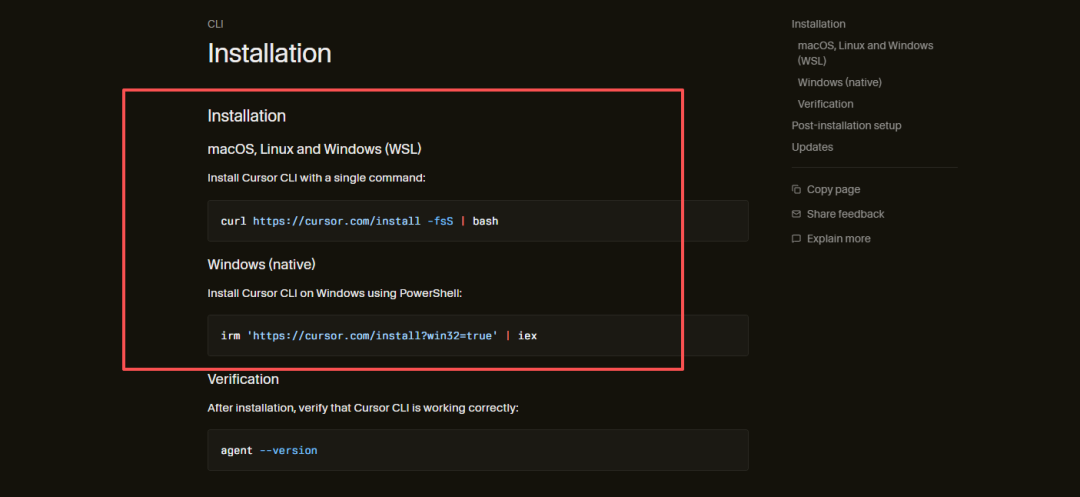This screenshot has height=497, width=1080.
Task: Click the --version flag text
Action: point(289,451)
